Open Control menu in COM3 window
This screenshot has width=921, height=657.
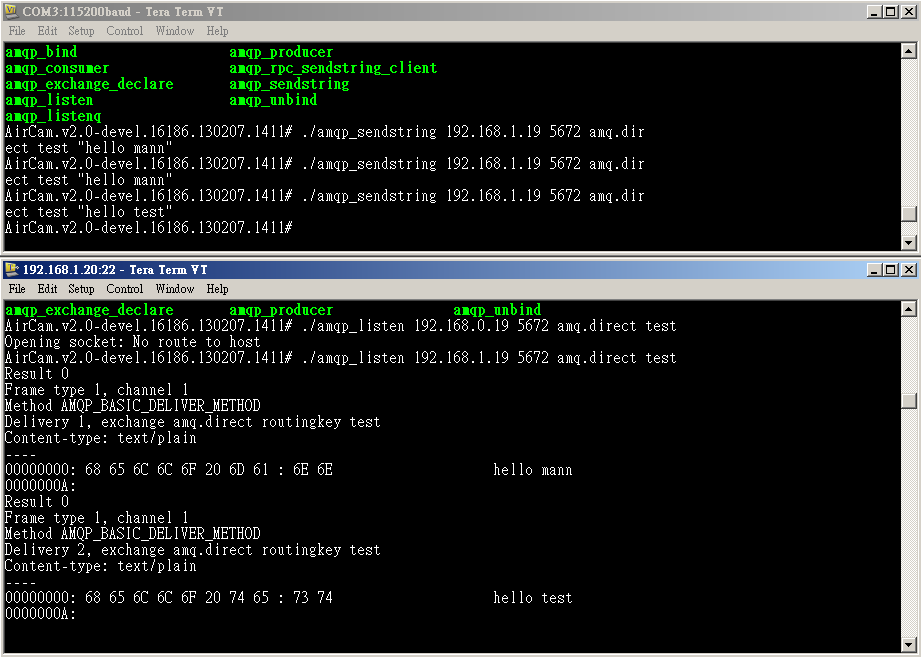(125, 31)
